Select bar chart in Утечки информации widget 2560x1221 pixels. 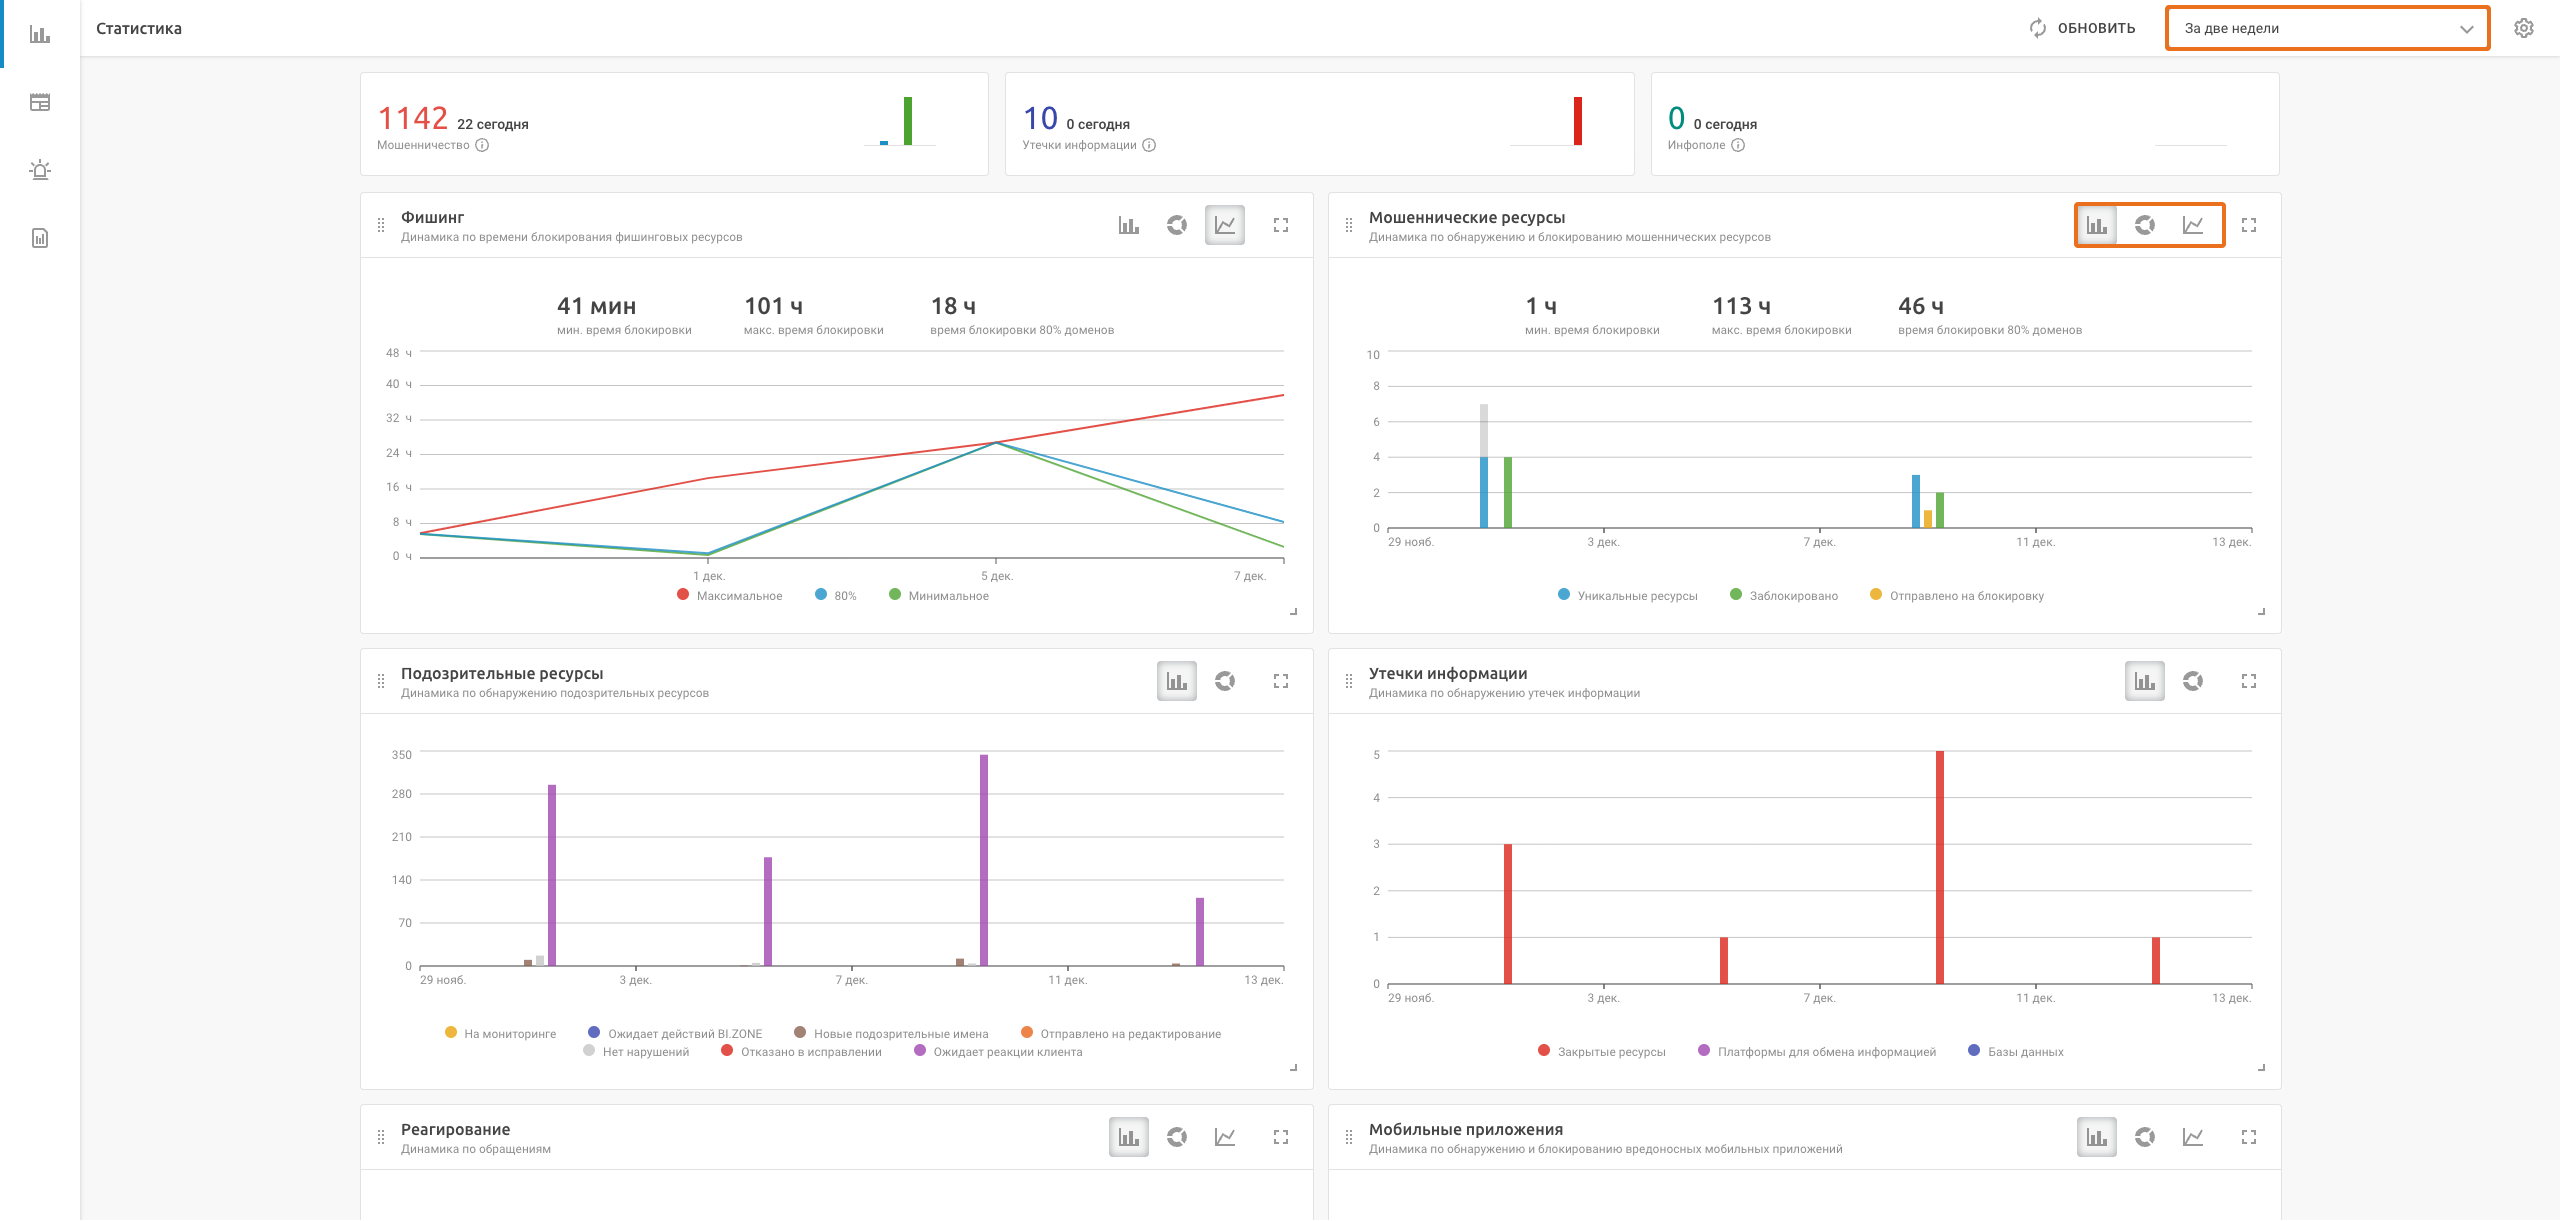[x=2145, y=681]
